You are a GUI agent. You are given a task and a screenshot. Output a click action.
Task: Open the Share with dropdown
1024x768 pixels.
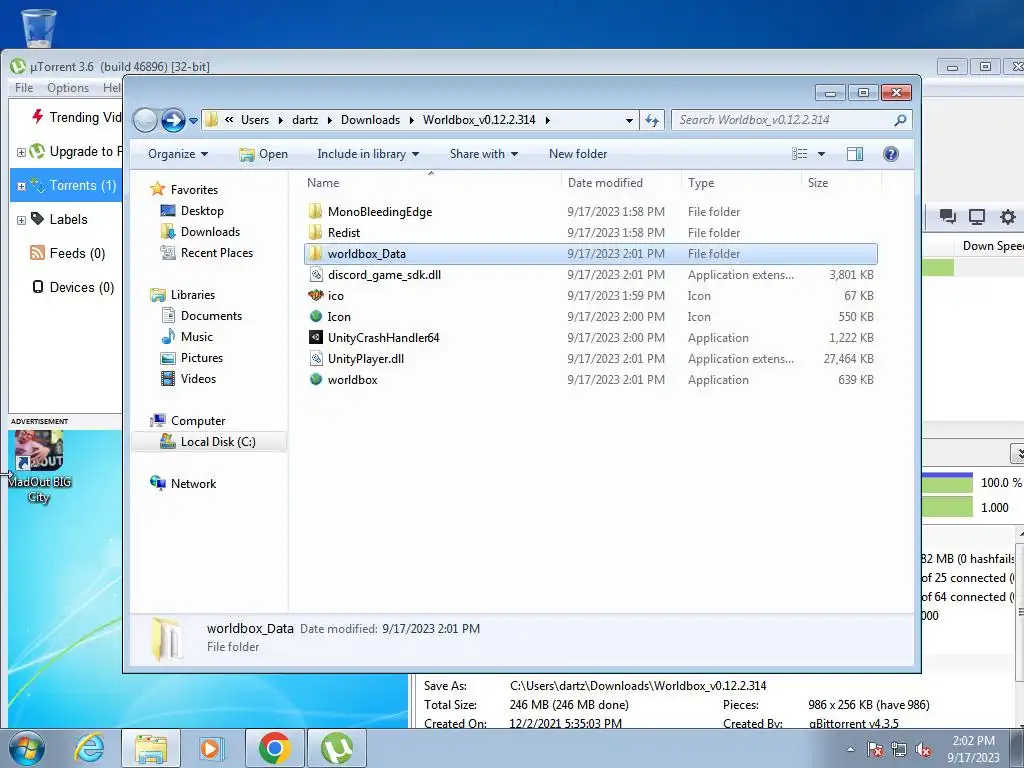pos(484,154)
